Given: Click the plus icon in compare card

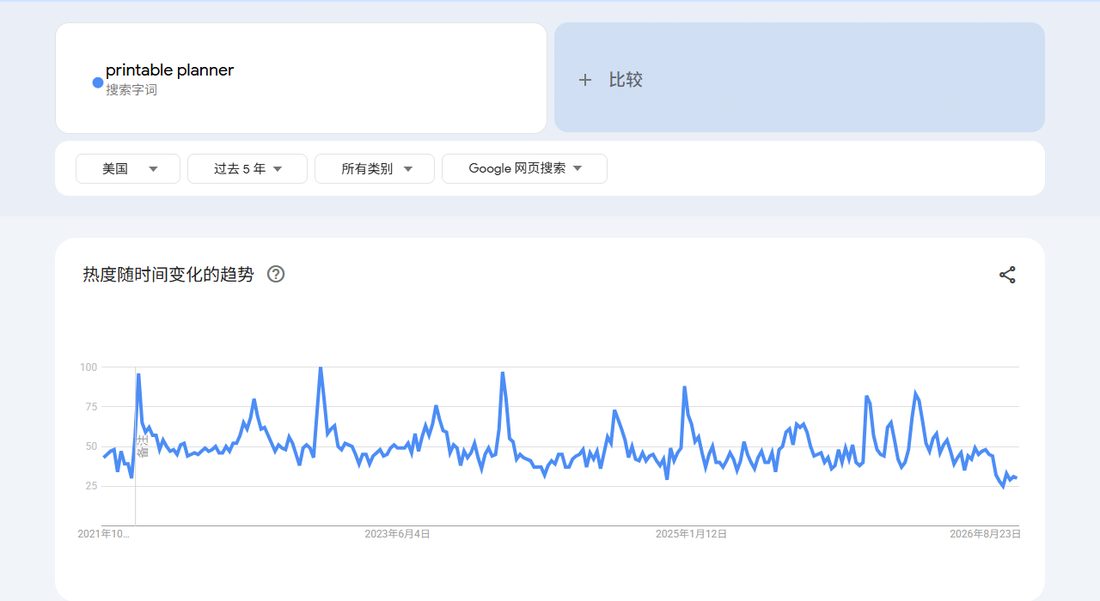Looking at the screenshot, I should pos(585,80).
